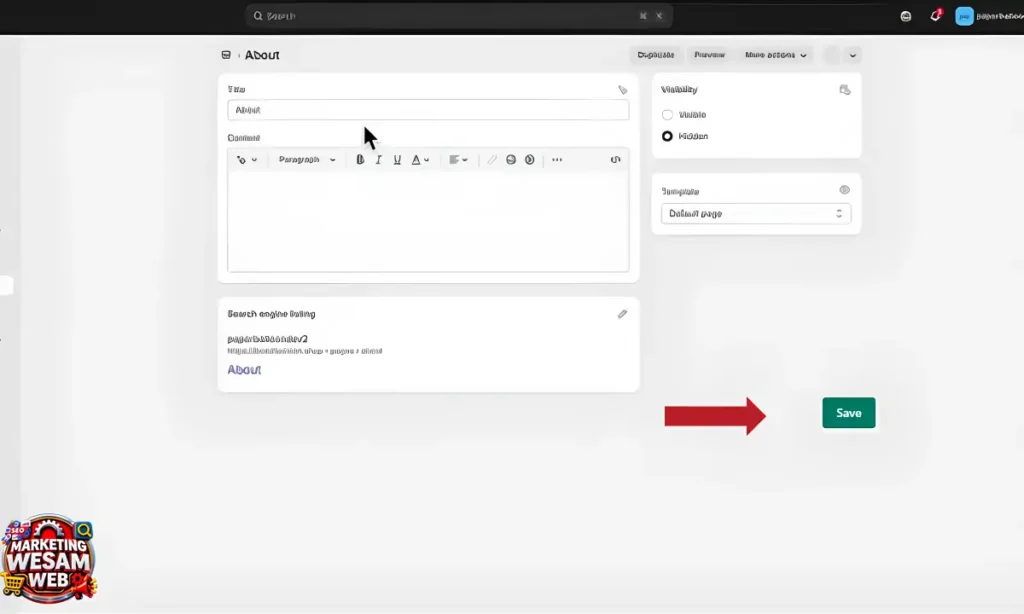Click the round icon left of the bell
The height and width of the screenshot is (614, 1024).
coord(906,16)
